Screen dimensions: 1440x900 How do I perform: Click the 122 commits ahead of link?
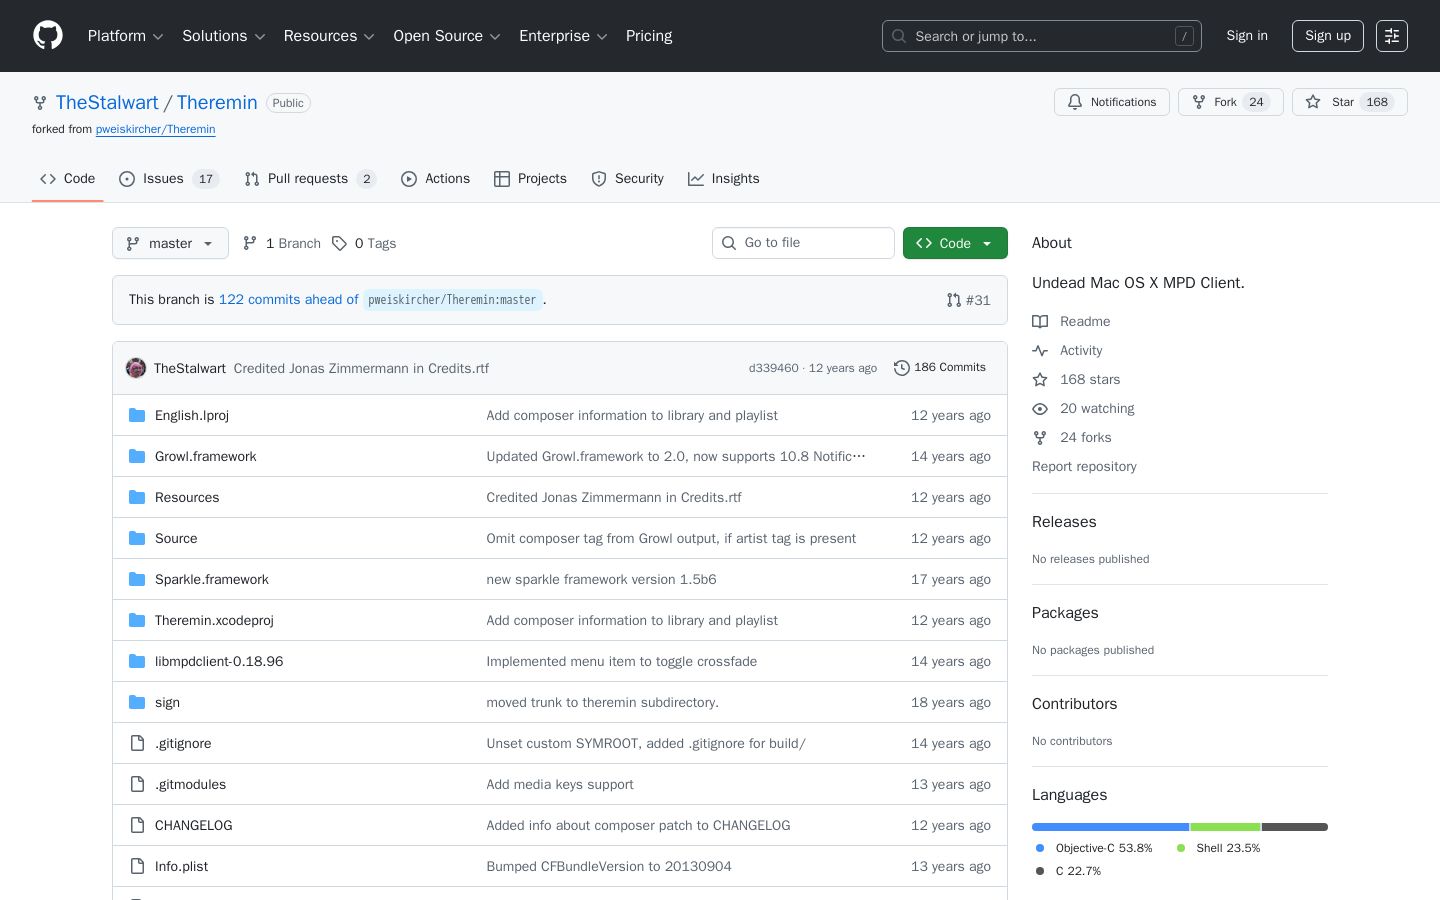click(x=288, y=300)
